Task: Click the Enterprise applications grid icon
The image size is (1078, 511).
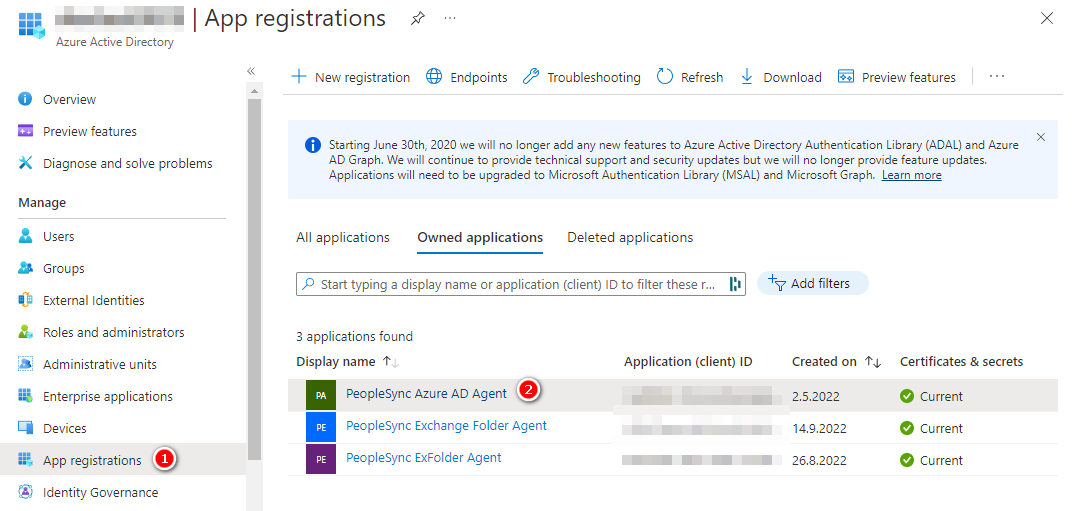Action: coord(25,396)
